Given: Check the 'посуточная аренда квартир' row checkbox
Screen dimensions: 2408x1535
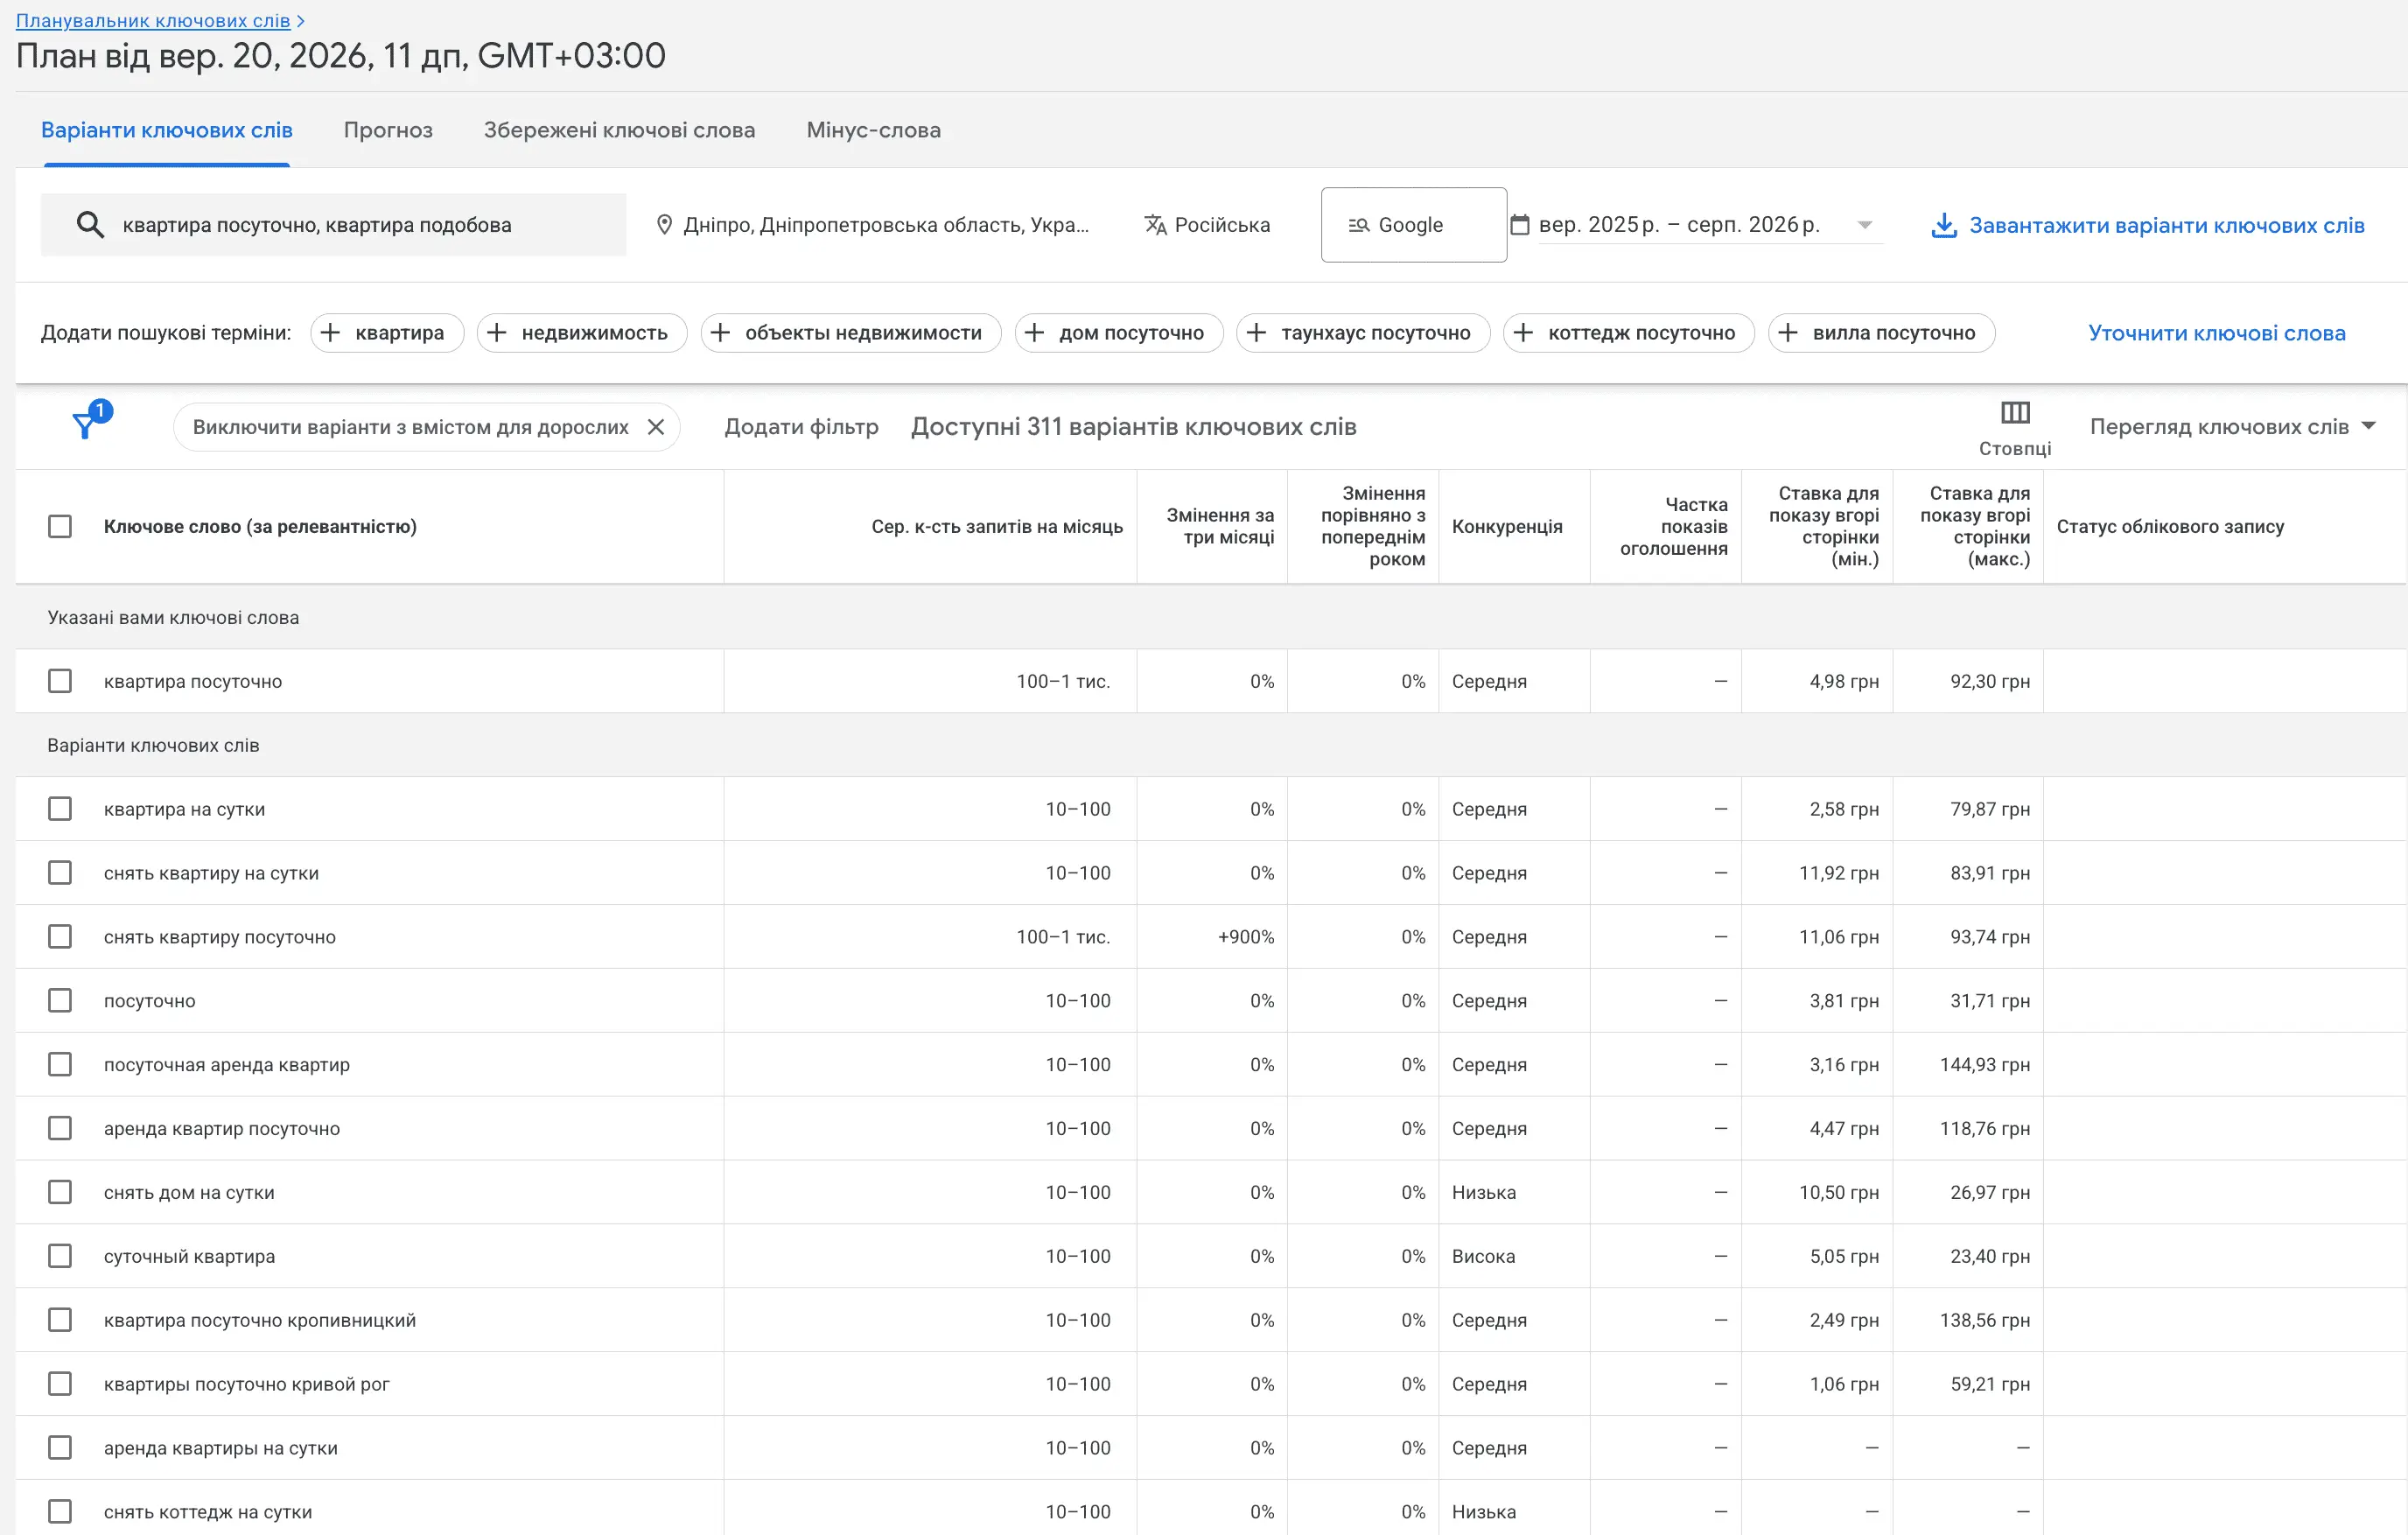Looking at the screenshot, I should tap(60, 1064).
